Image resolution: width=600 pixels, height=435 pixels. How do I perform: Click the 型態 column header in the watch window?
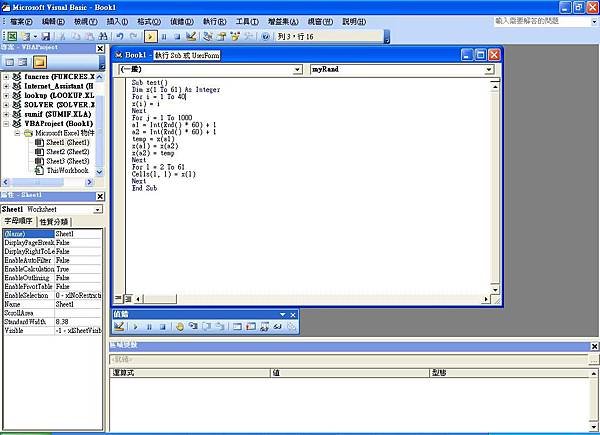pos(509,373)
